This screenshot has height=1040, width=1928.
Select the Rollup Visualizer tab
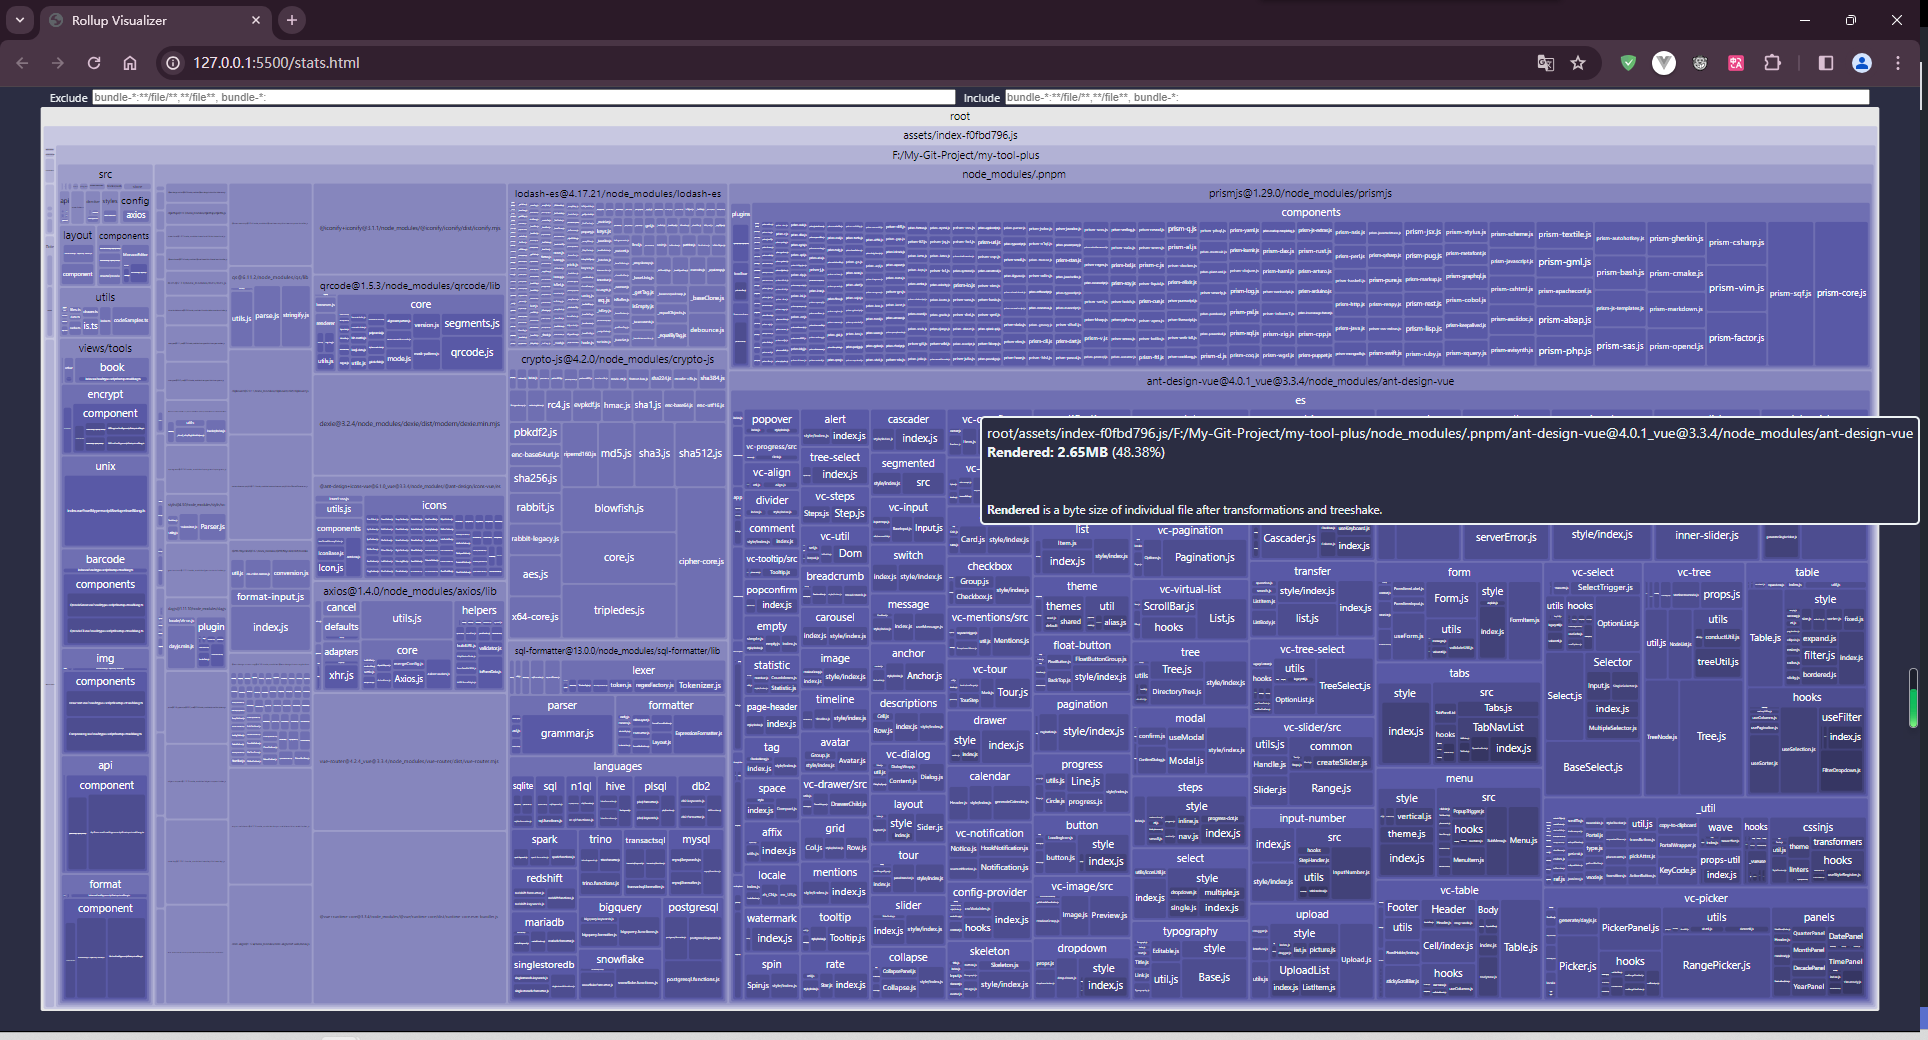(150, 20)
